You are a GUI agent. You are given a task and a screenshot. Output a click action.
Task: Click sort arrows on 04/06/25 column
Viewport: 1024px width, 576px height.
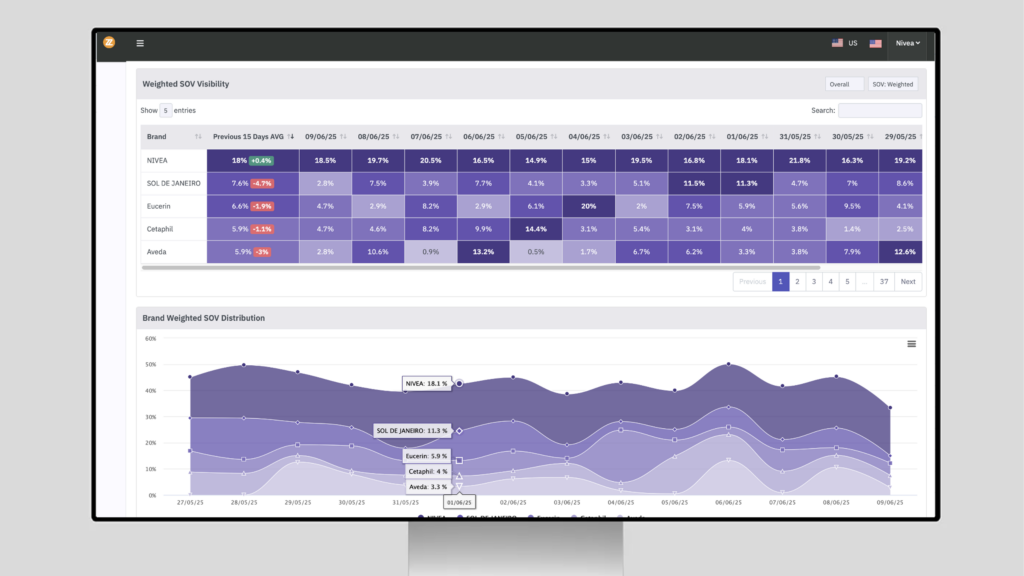[606, 136]
